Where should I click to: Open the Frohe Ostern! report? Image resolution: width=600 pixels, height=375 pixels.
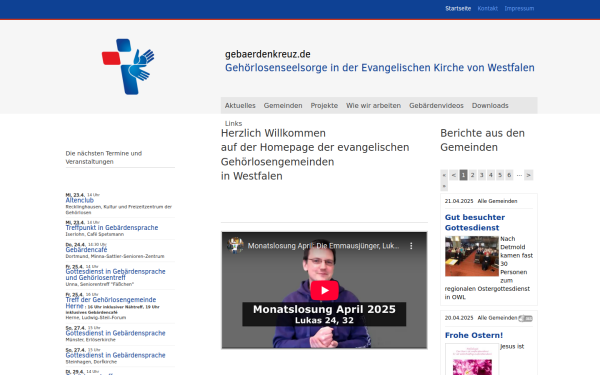click(474, 335)
